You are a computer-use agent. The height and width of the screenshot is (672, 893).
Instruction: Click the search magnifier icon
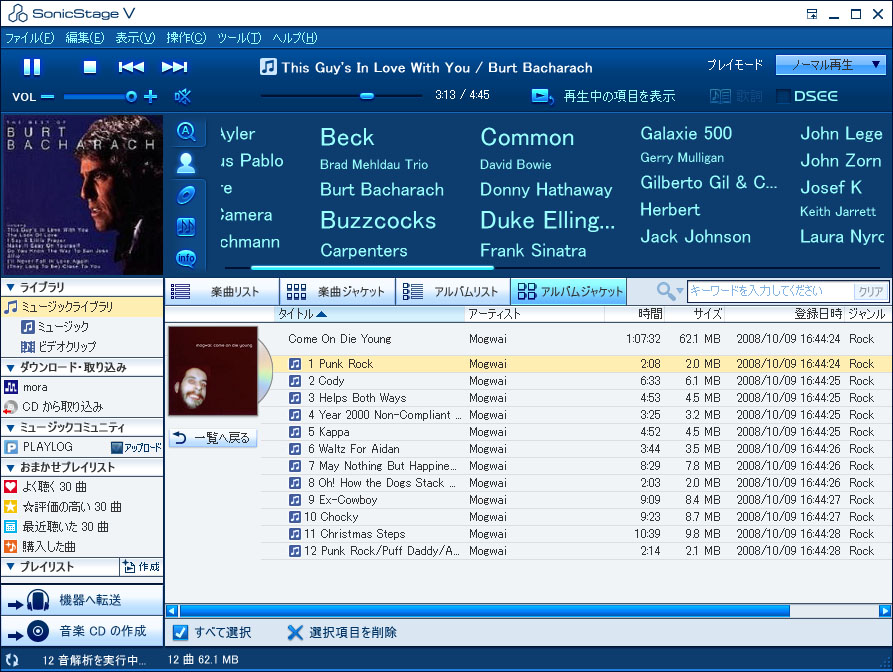[x=665, y=291]
